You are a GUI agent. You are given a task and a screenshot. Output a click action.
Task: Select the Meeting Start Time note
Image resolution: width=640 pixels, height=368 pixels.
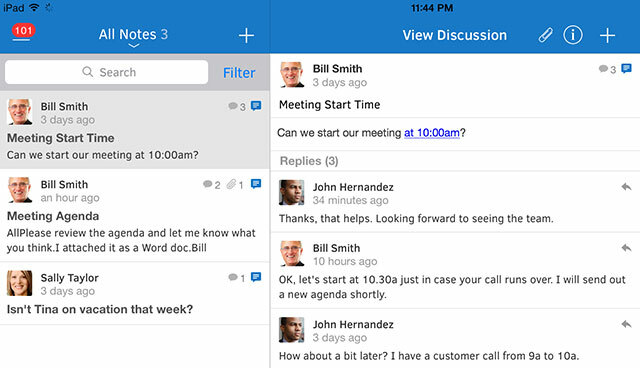tap(135, 130)
